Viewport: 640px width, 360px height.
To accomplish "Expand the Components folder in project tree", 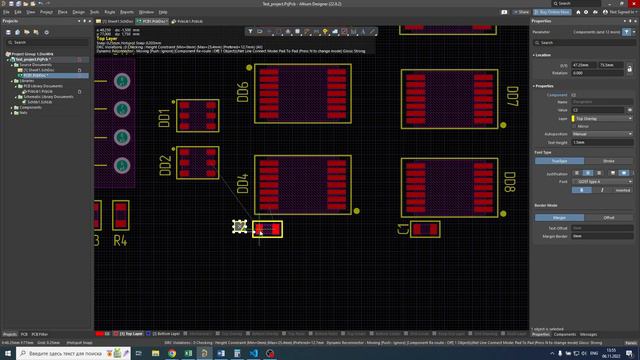I will [12, 108].
